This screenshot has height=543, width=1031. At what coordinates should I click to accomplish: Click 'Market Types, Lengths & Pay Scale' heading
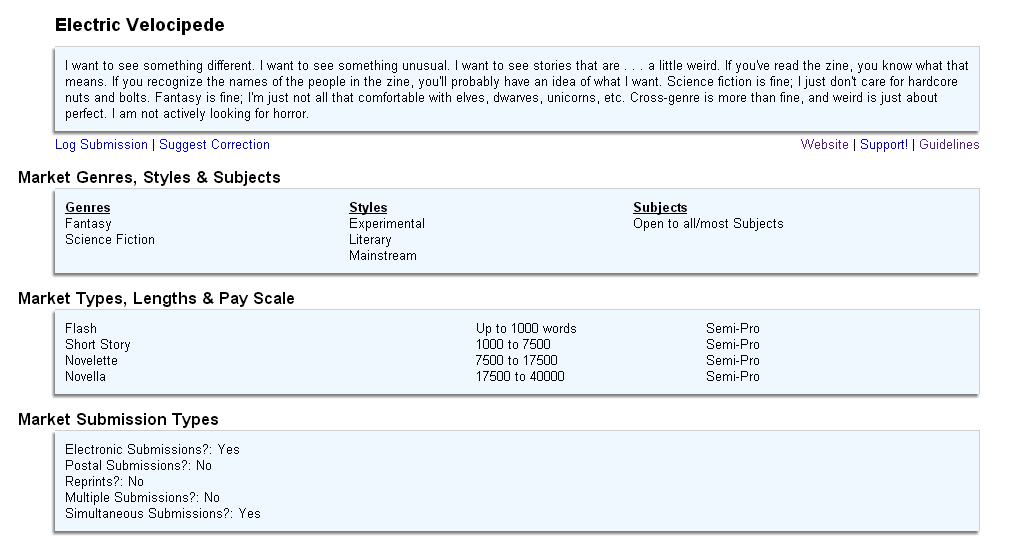[156, 298]
